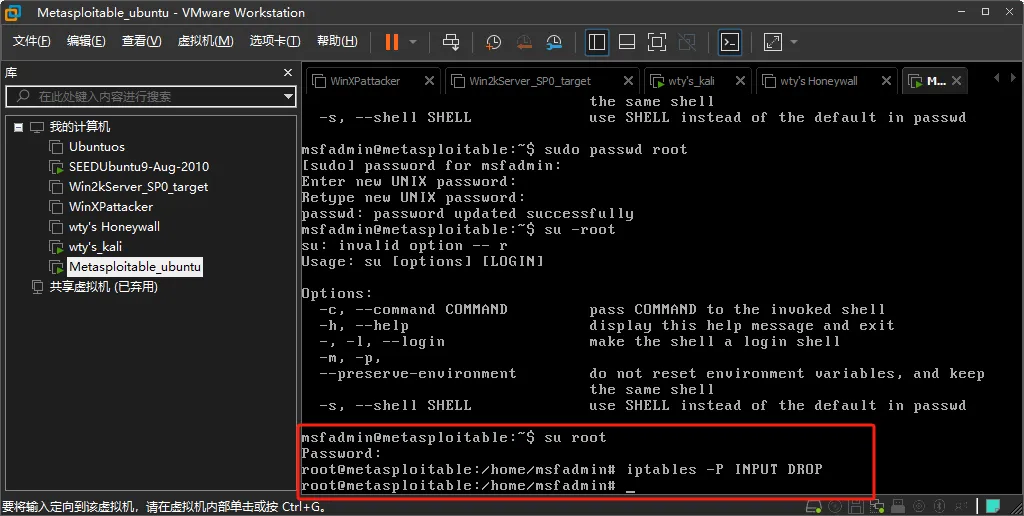
Task: Select Ubuntuos in the library tree
Action: (x=97, y=147)
